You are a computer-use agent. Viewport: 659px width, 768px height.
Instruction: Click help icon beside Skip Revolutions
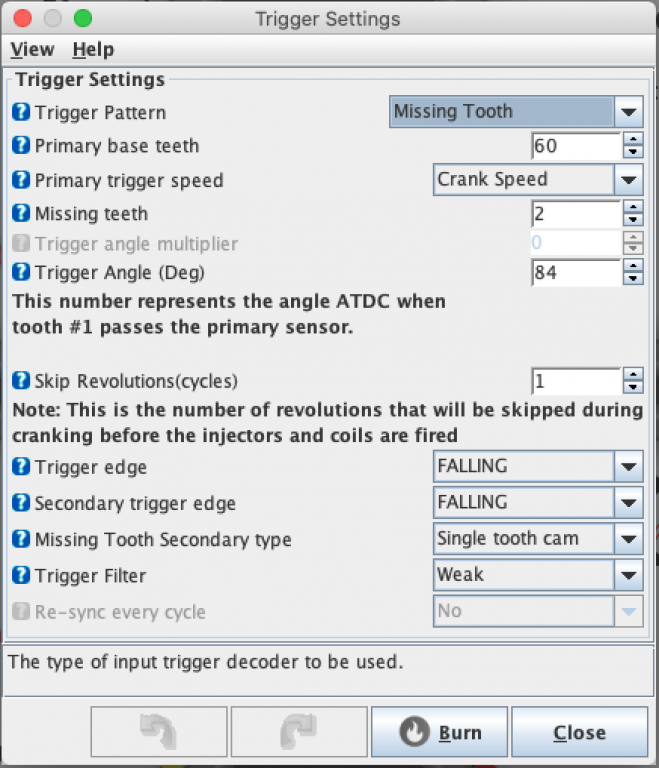pos(21,381)
